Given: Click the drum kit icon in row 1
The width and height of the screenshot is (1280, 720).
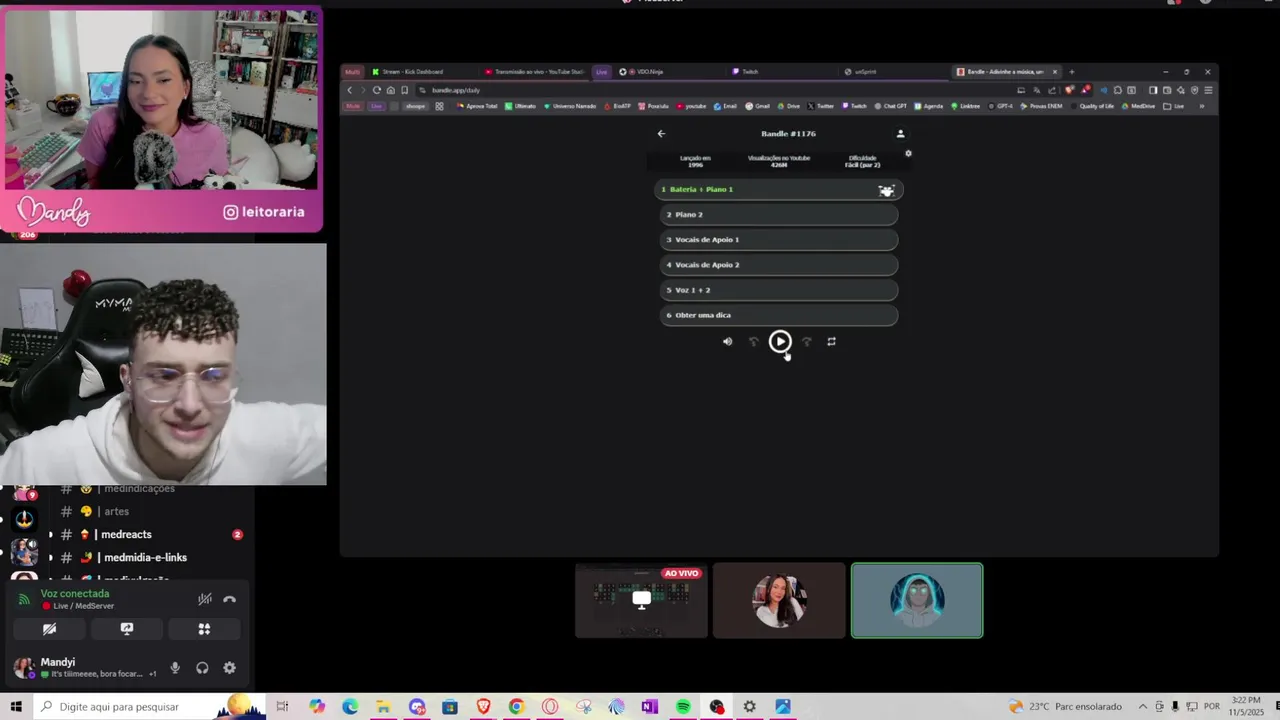Looking at the screenshot, I should (x=886, y=190).
